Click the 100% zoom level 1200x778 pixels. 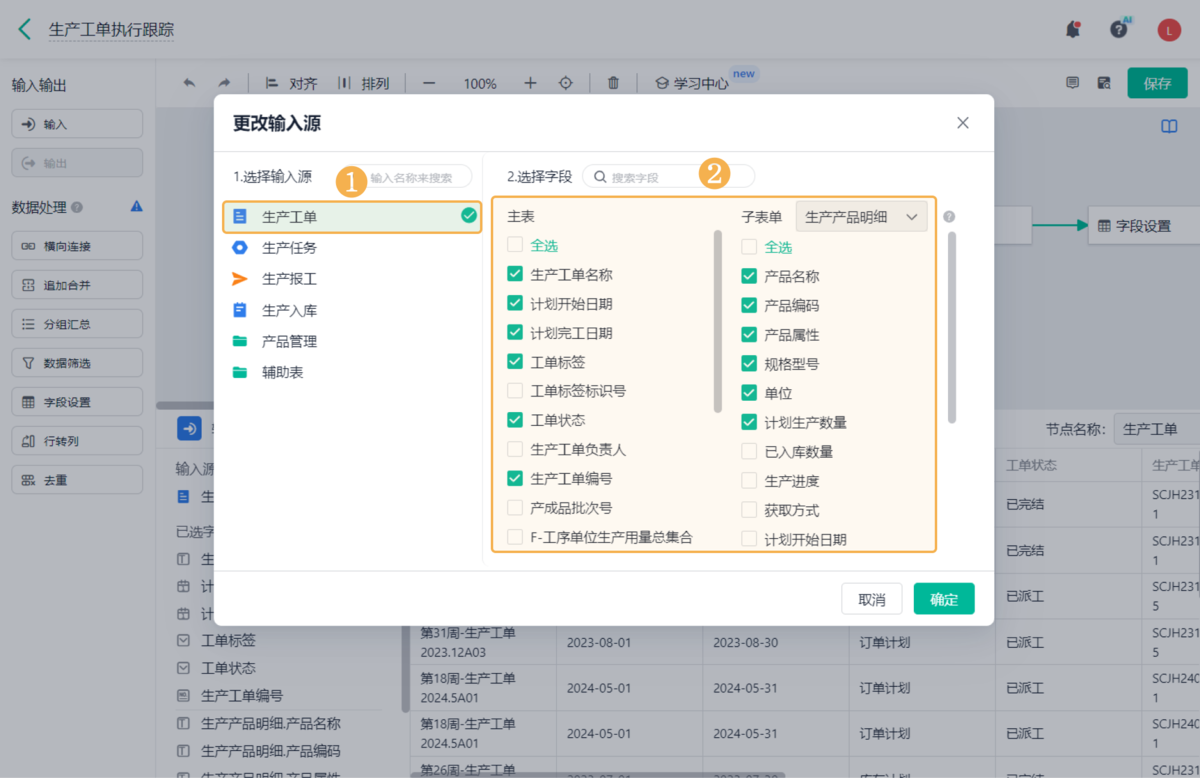[480, 84]
